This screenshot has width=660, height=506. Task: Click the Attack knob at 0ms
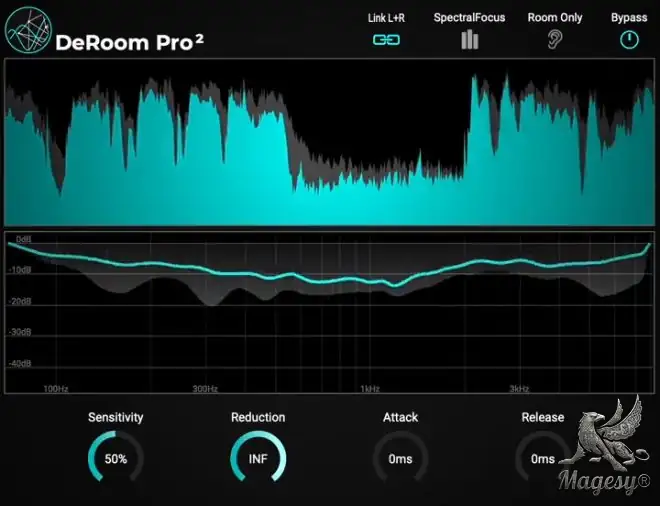tap(400, 456)
